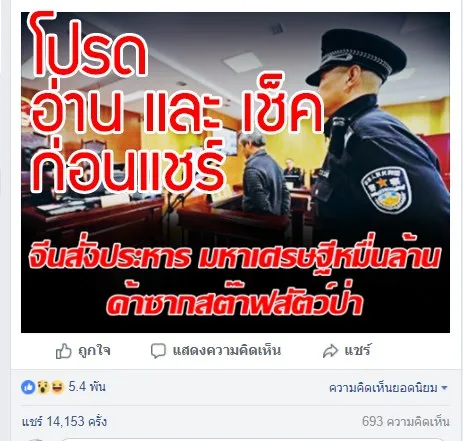The width and height of the screenshot is (463, 441).
Task: Open the post image with police officer
Action: tap(235, 172)
